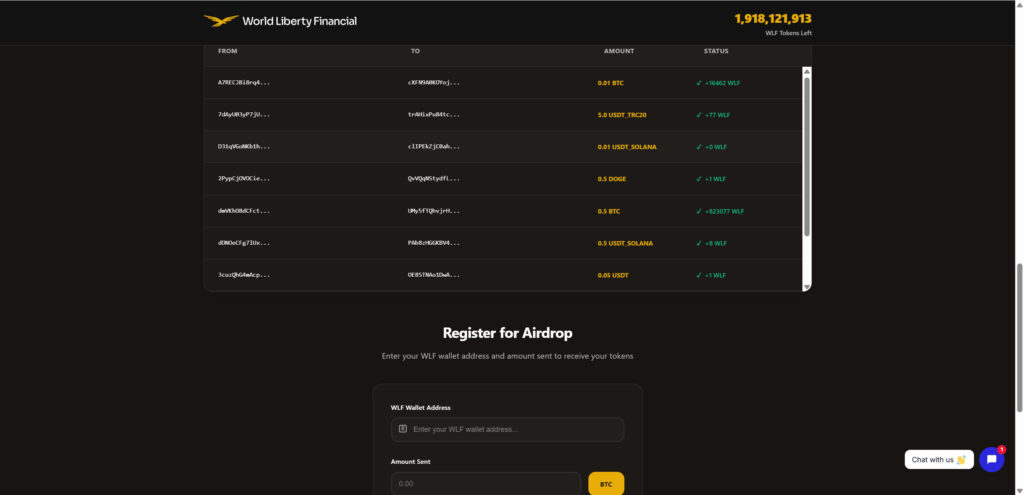Click the 0.5 BTC amount
The height and width of the screenshot is (495, 1024).
point(609,211)
